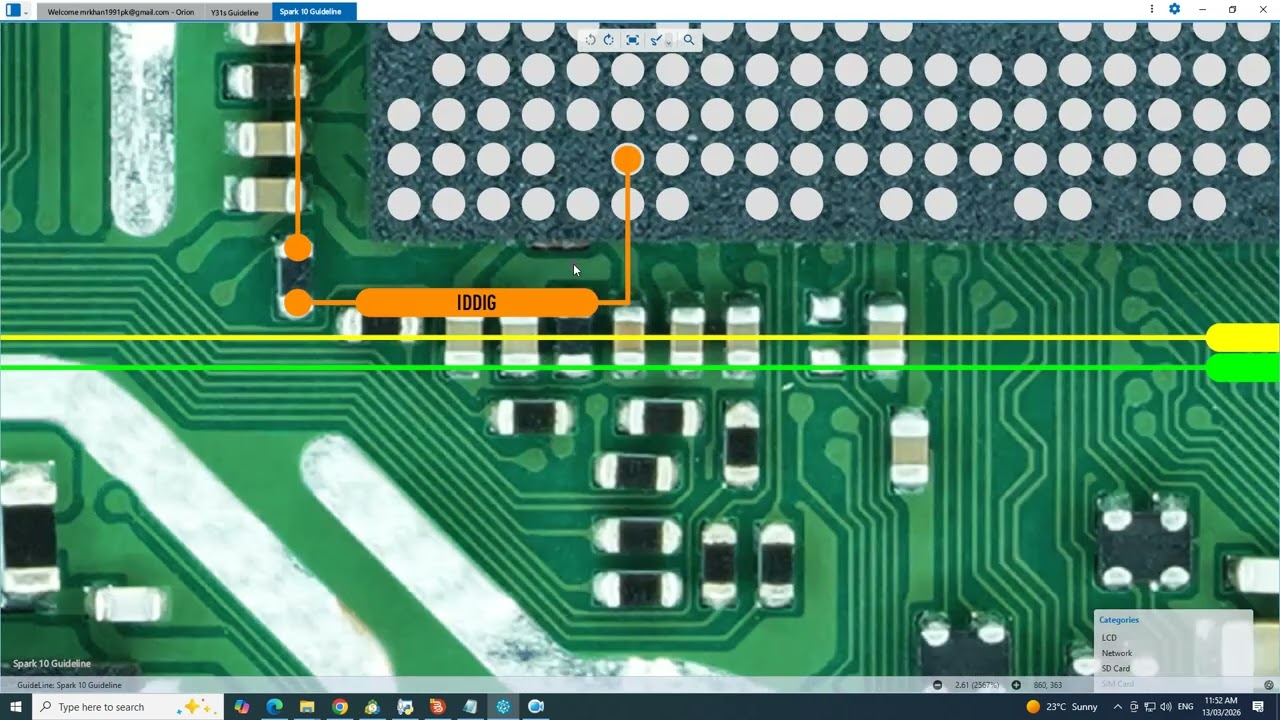The image size is (1280, 720).
Task: Click the green guideline marker at right edge
Action: click(x=1243, y=368)
